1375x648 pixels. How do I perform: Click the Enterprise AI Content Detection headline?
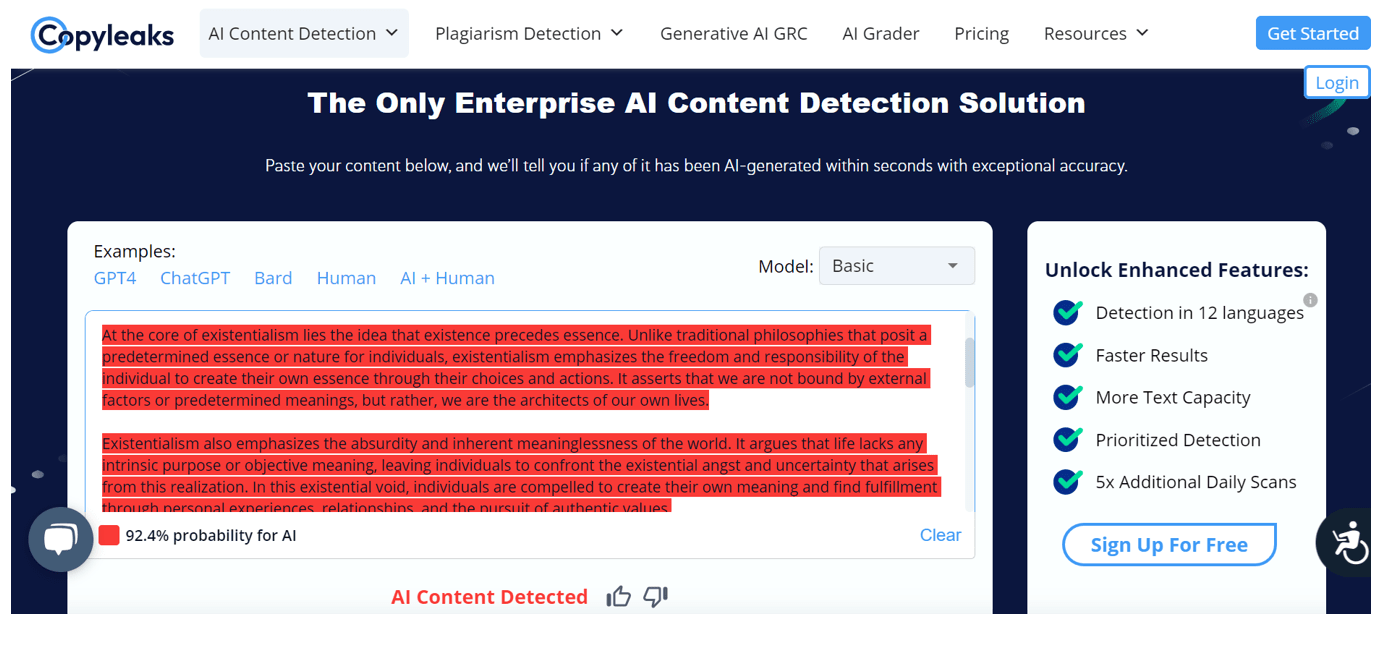696,103
